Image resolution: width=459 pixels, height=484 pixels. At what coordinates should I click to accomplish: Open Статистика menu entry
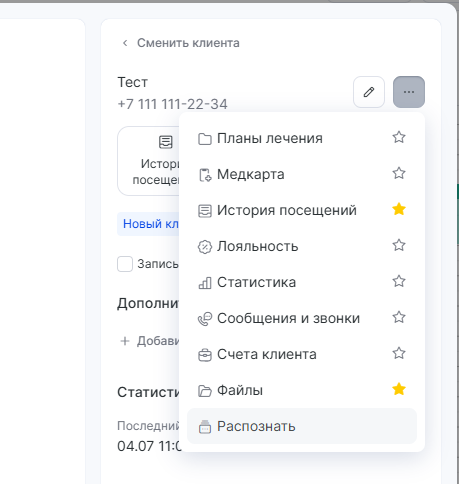[302, 282]
